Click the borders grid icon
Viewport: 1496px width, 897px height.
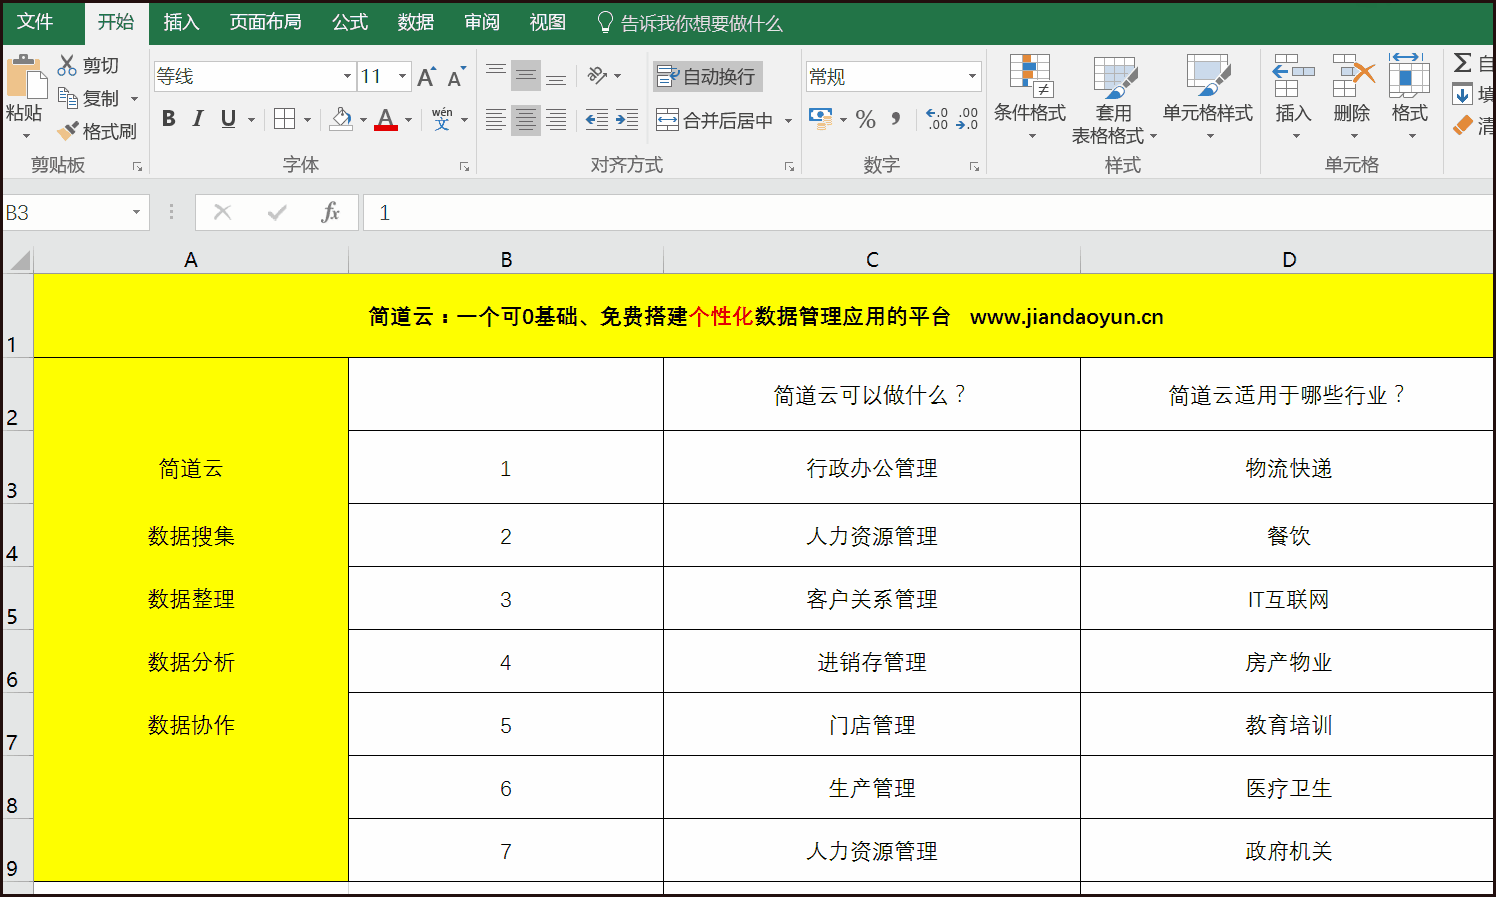pyautogui.click(x=285, y=119)
